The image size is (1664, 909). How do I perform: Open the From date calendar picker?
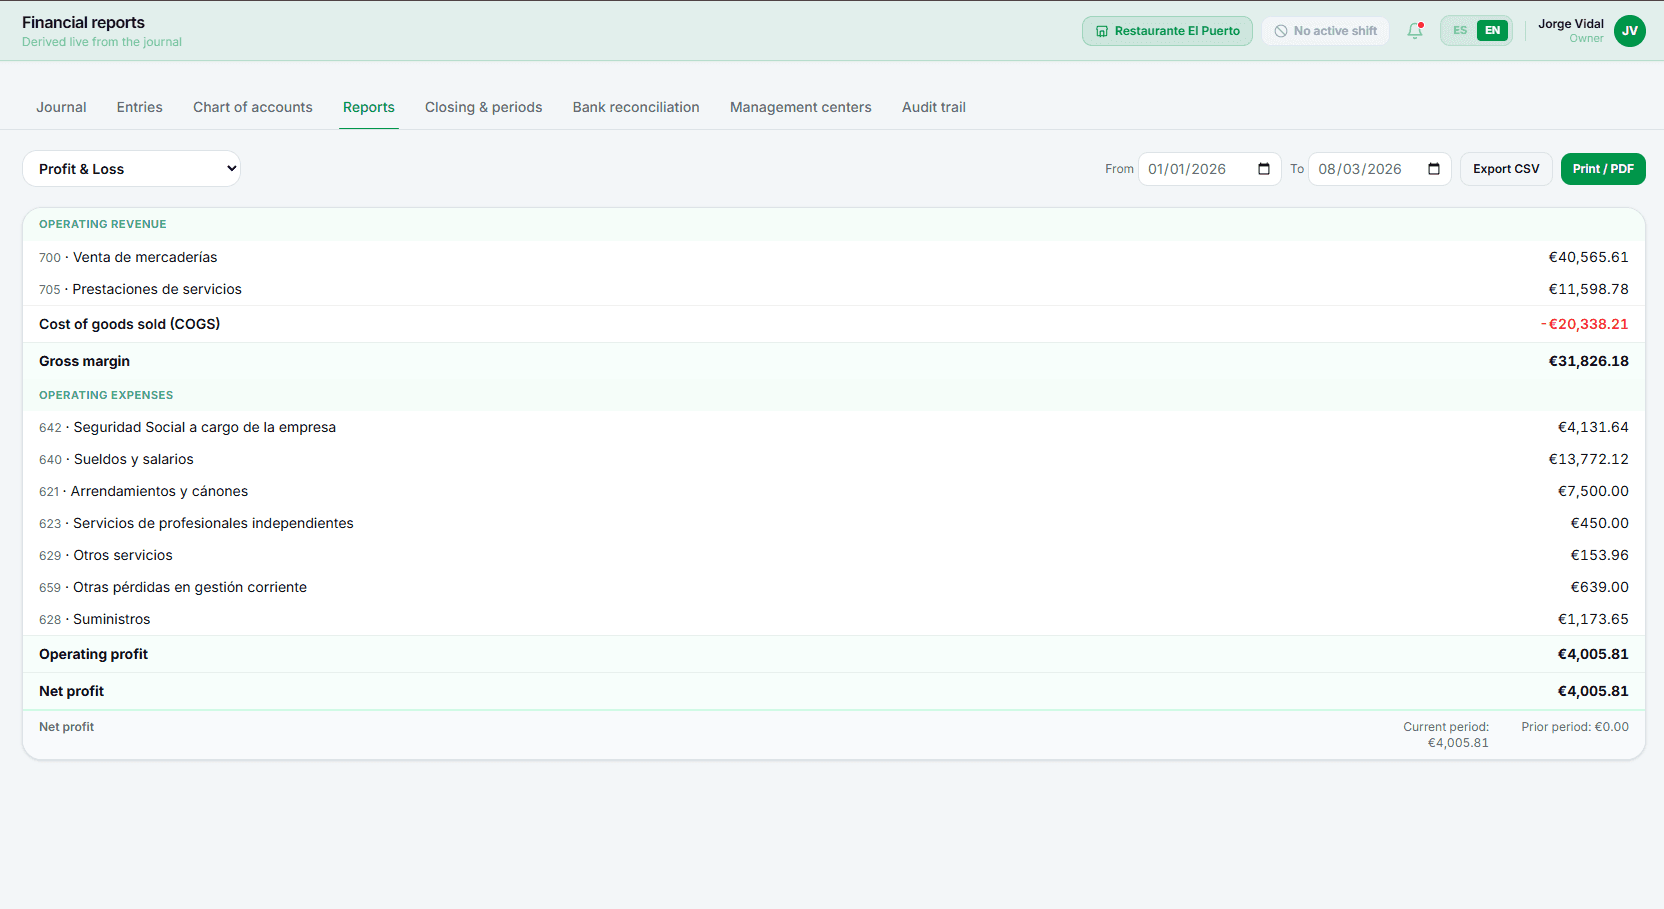tap(1264, 169)
